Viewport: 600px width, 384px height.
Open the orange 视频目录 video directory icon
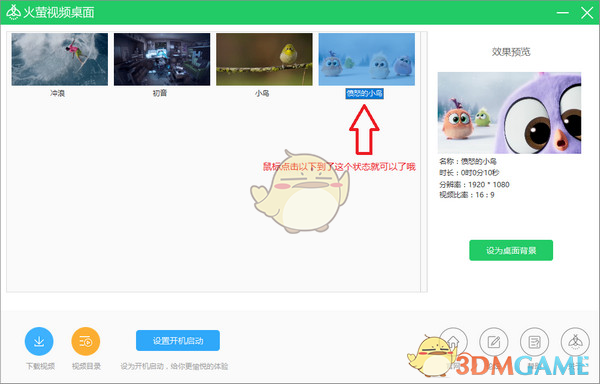coord(86,341)
